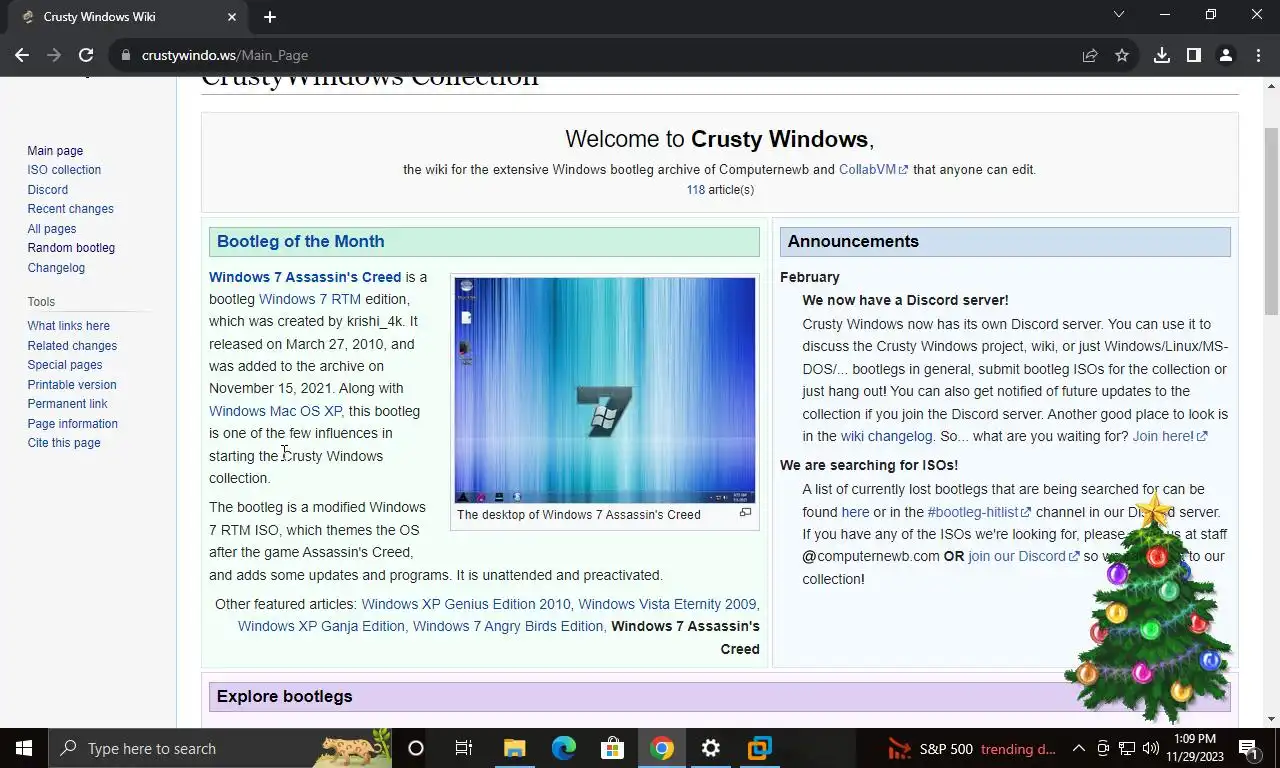1280x768 pixels.
Task: Click the join our Discord link
Action: (x=1023, y=556)
